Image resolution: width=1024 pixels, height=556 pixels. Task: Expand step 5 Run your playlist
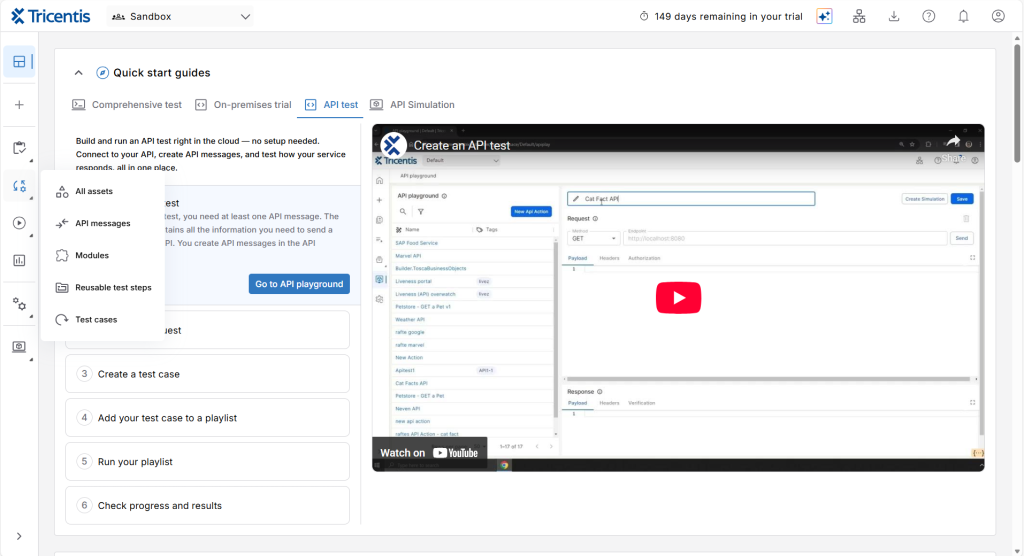(x=208, y=462)
